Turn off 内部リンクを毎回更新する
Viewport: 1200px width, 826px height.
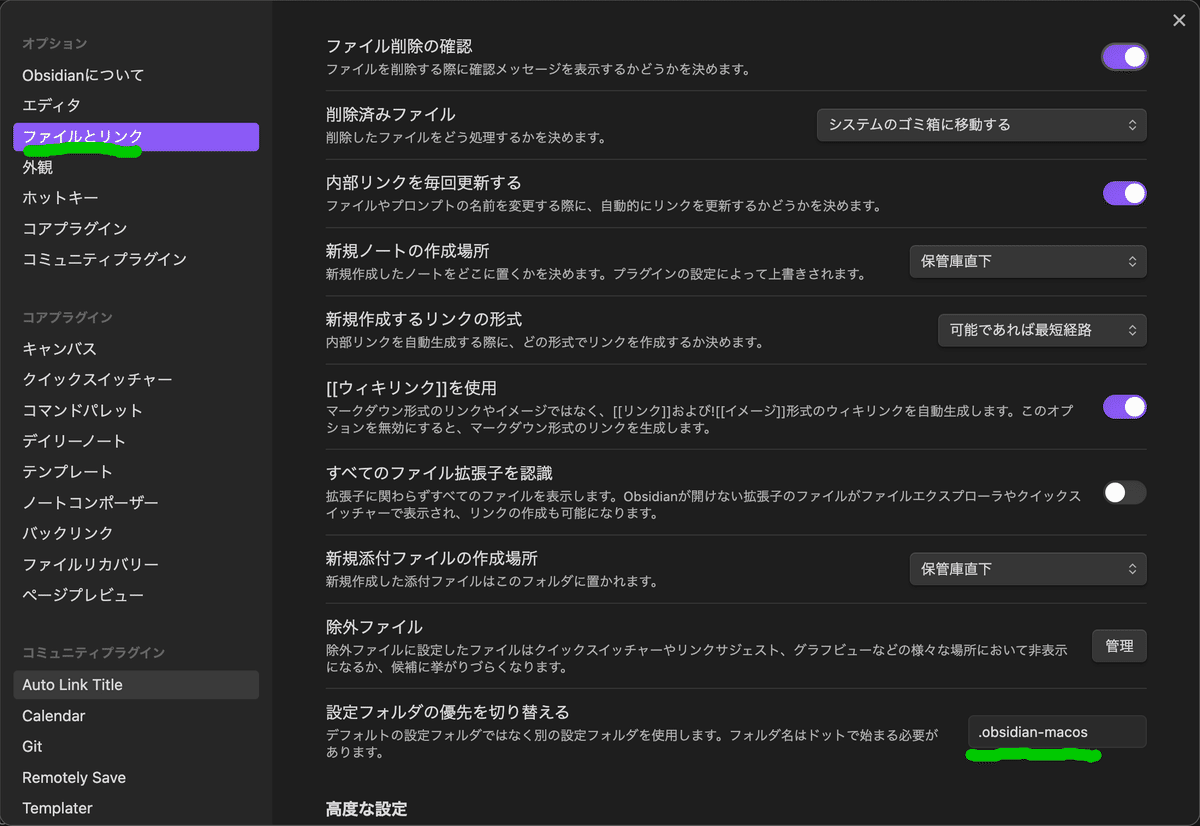click(x=1124, y=193)
